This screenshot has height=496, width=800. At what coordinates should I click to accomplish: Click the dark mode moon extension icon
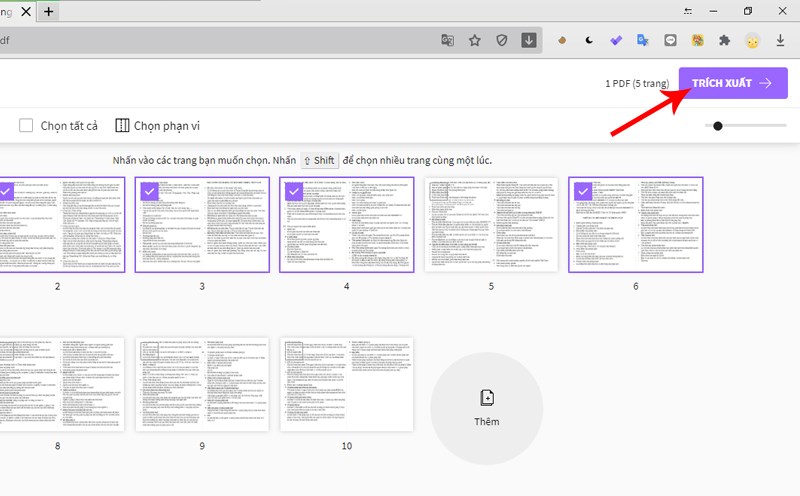pyautogui.click(x=590, y=41)
